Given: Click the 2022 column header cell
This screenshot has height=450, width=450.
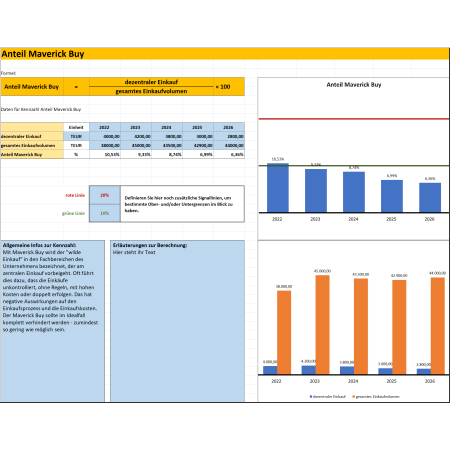Looking at the screenshot, I should (105, 127).
